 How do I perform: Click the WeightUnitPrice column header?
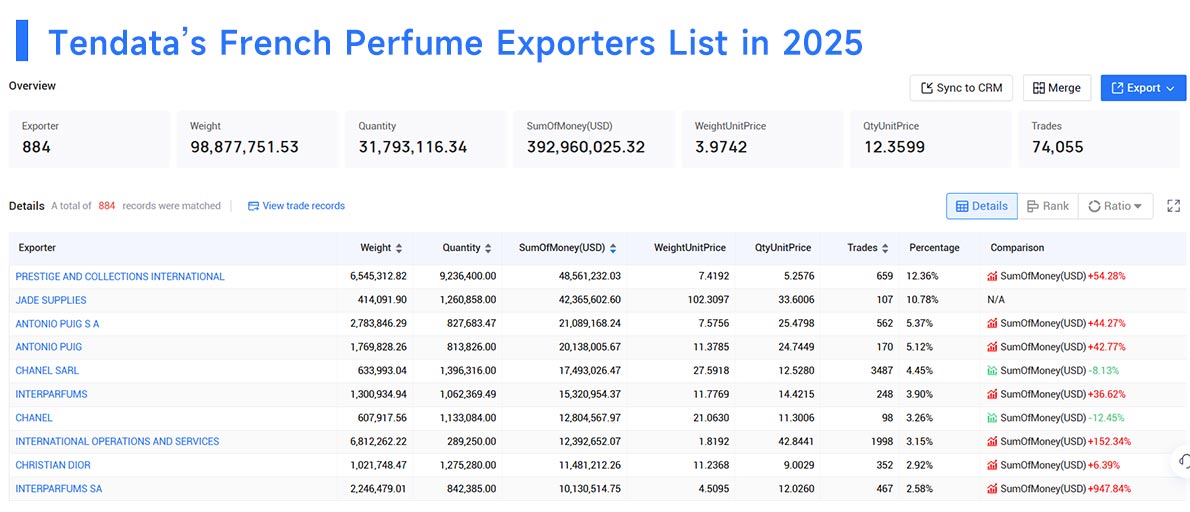coord(690,248)
